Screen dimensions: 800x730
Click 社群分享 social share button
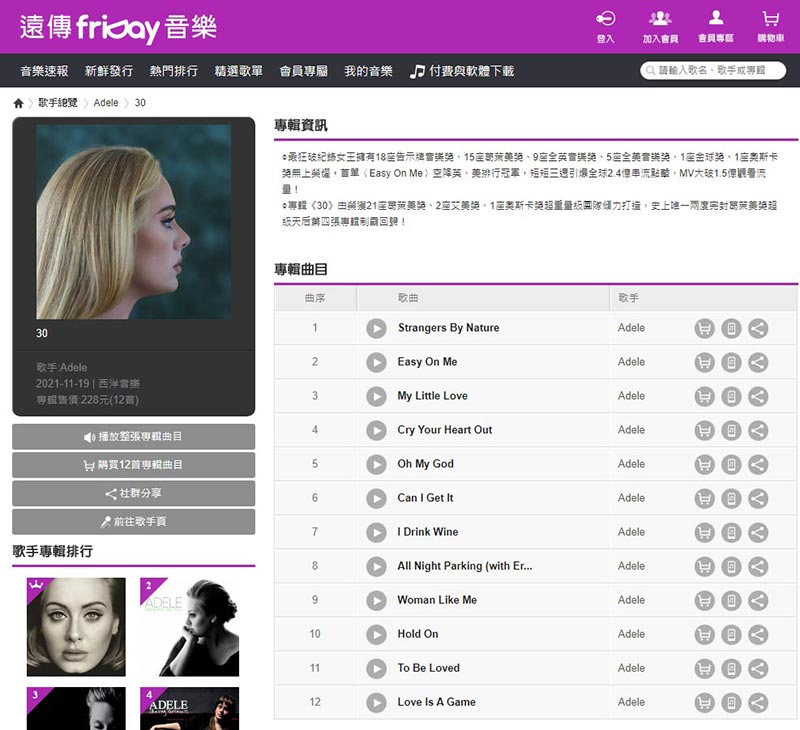pyautogui.click(x=134, y=493)
